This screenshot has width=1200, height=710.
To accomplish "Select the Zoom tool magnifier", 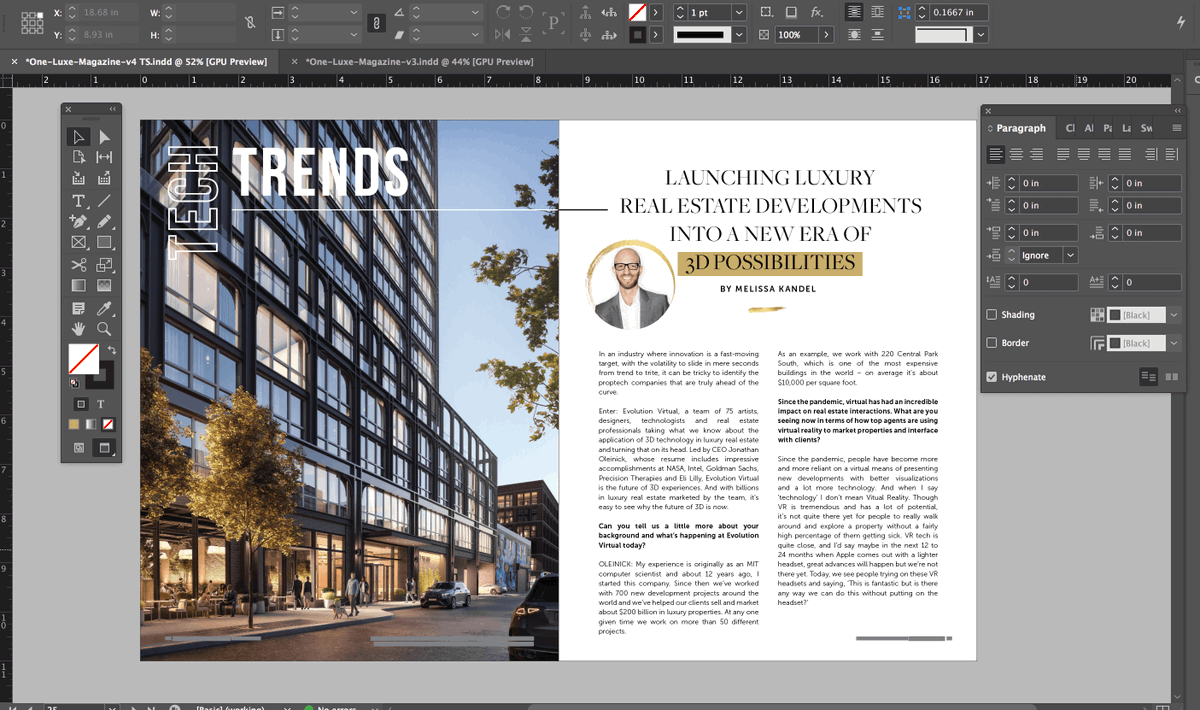I will pyautogui.click(x=104, y=328).
